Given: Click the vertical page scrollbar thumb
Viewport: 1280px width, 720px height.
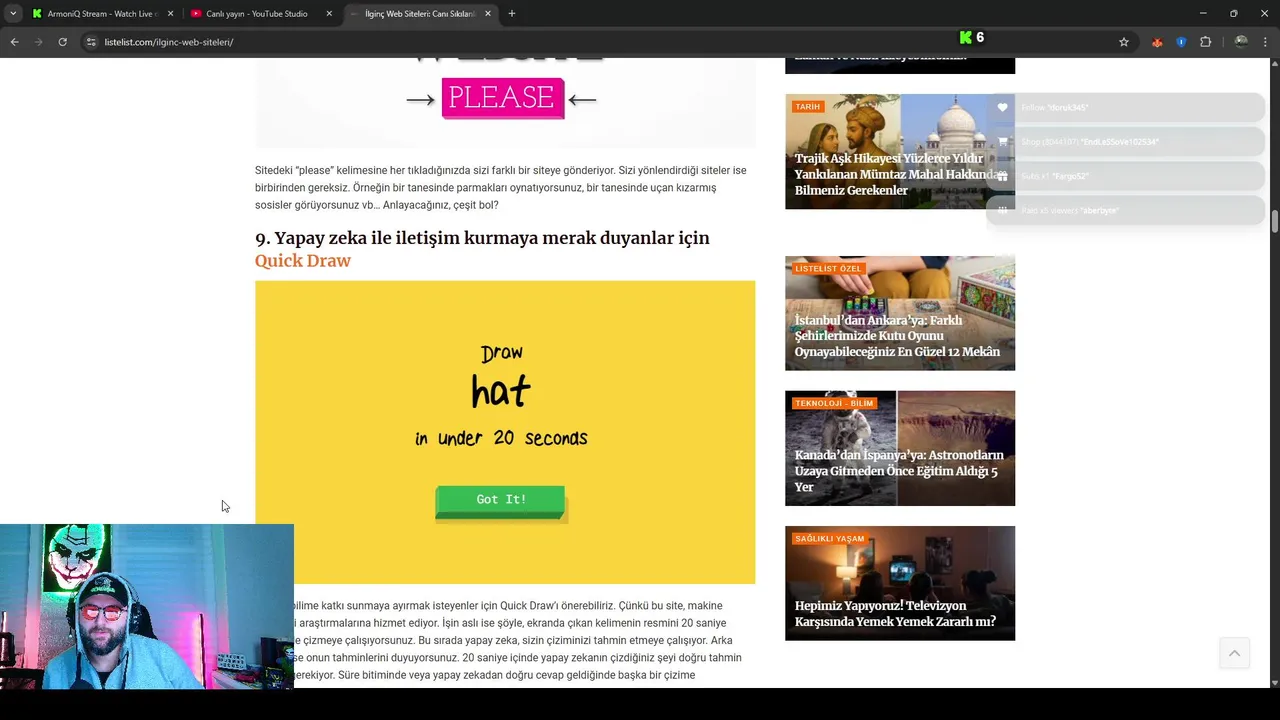Looking at the screenshot, I should (1275, 221).
